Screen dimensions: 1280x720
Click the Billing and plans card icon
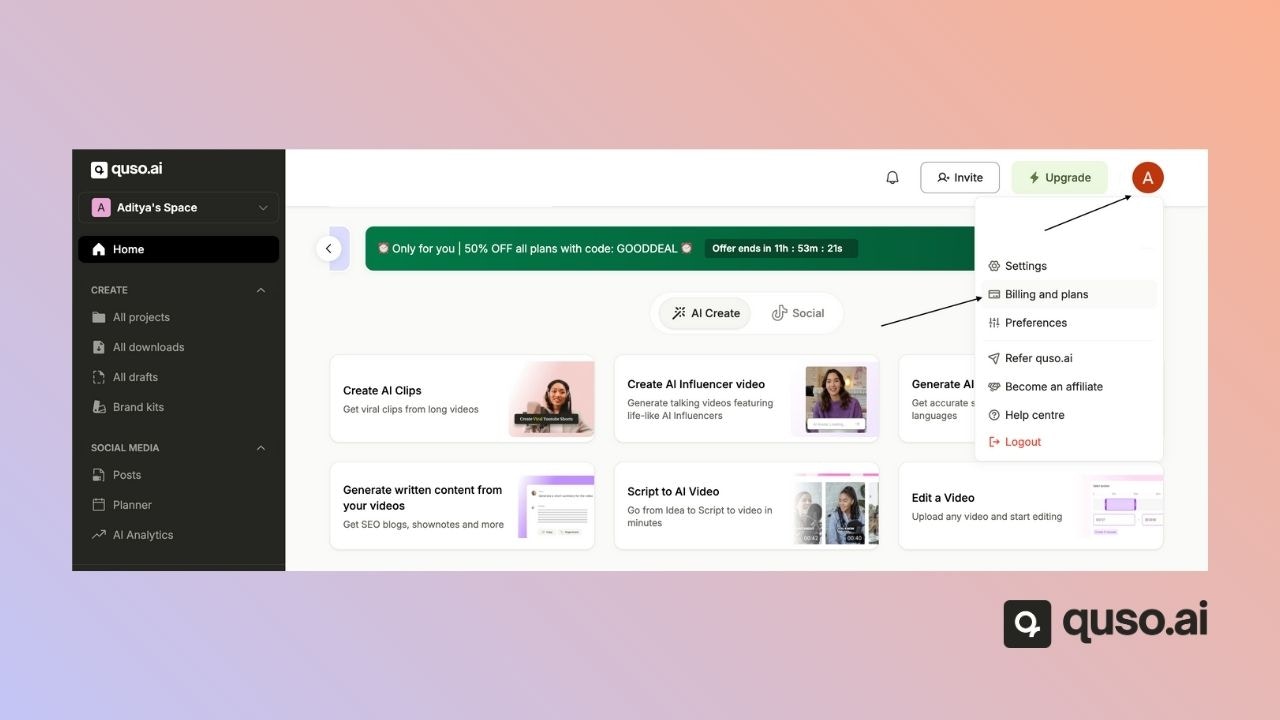994,294
